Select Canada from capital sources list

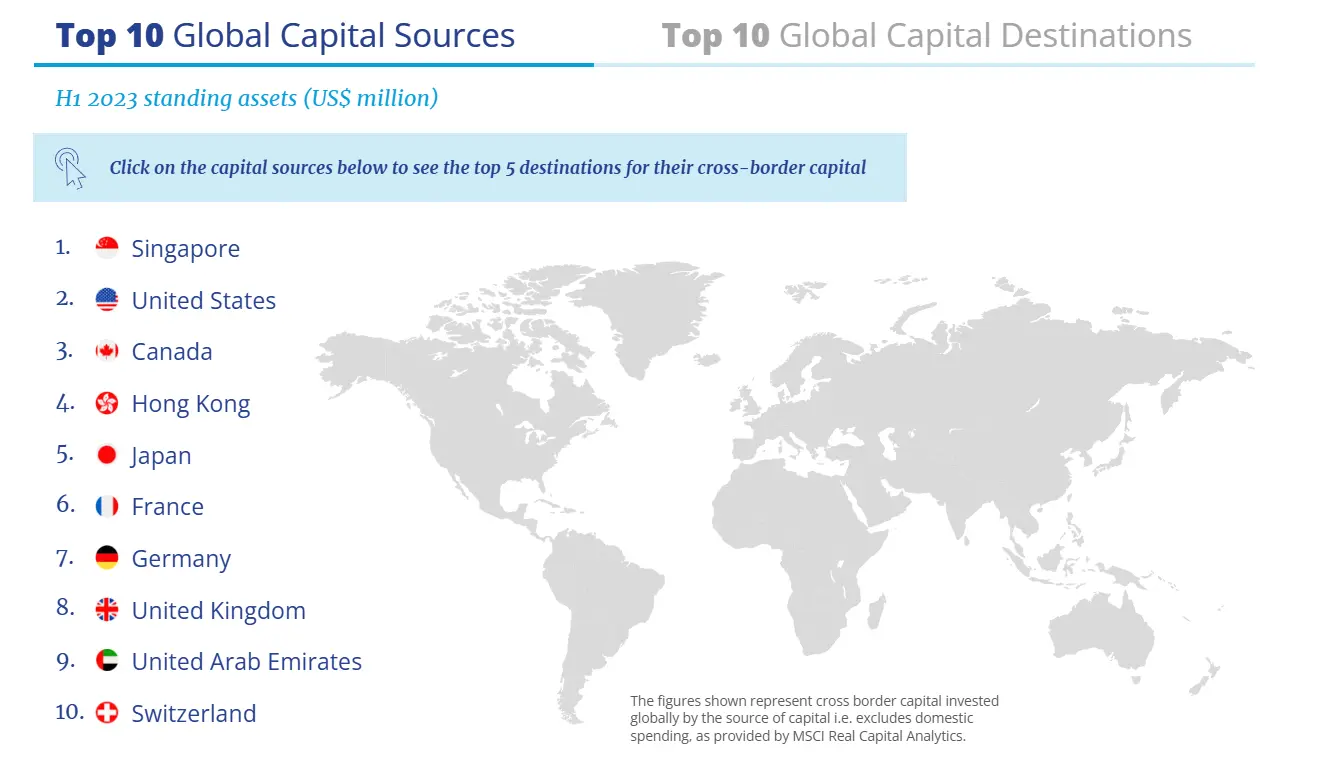tap(172, 352)
